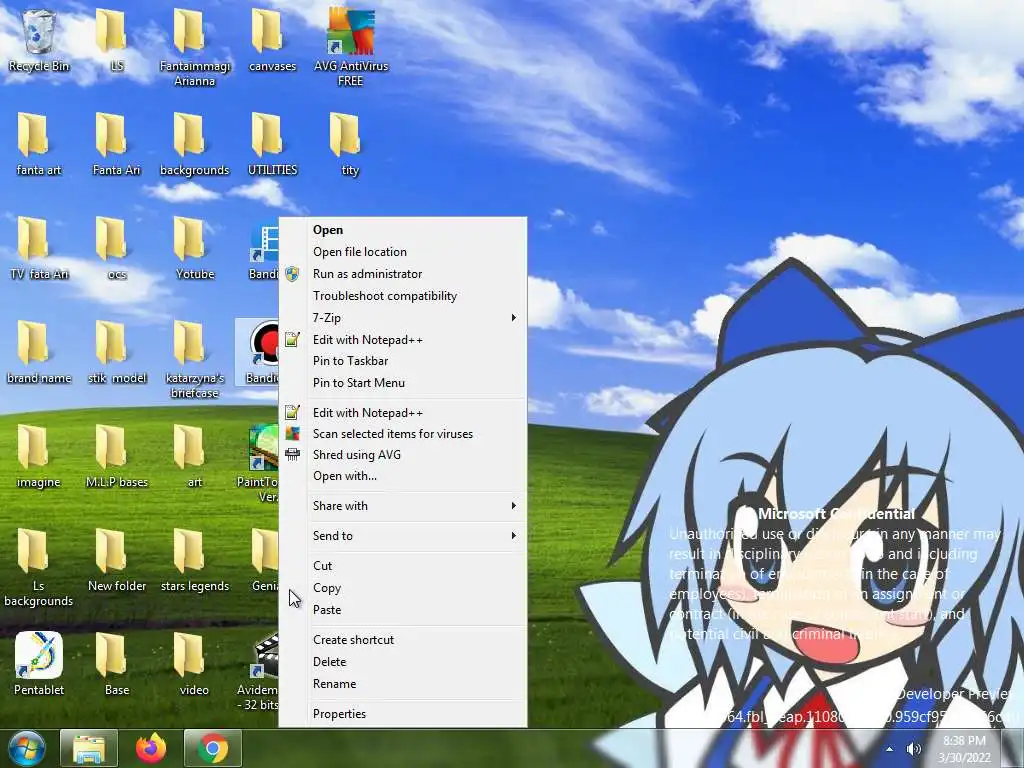Viewport: 1024px width, 768px height.
Task: Choose Copy in context menu
Action: [403, 588]
